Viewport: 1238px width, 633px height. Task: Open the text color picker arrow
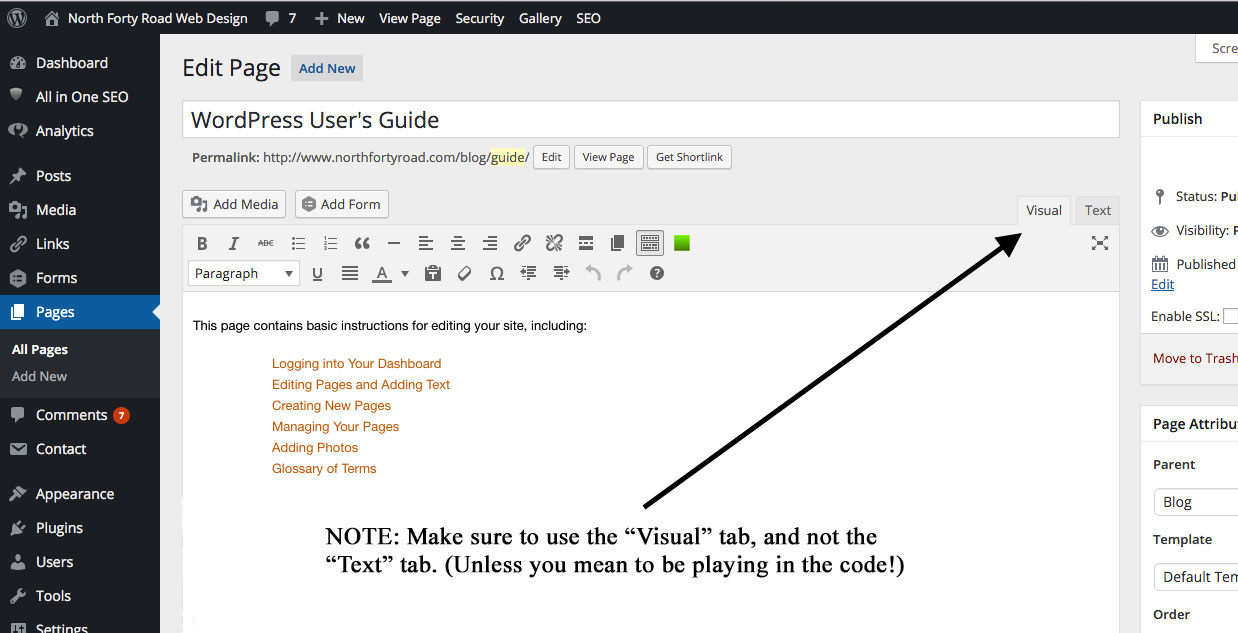tap(405, 273)
